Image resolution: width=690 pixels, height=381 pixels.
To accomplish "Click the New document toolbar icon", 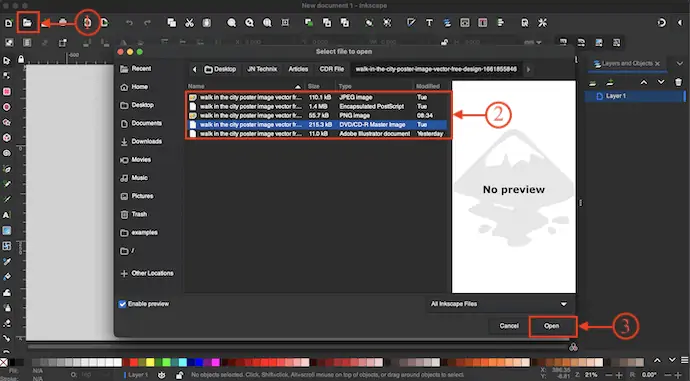I will pos(9,23).
